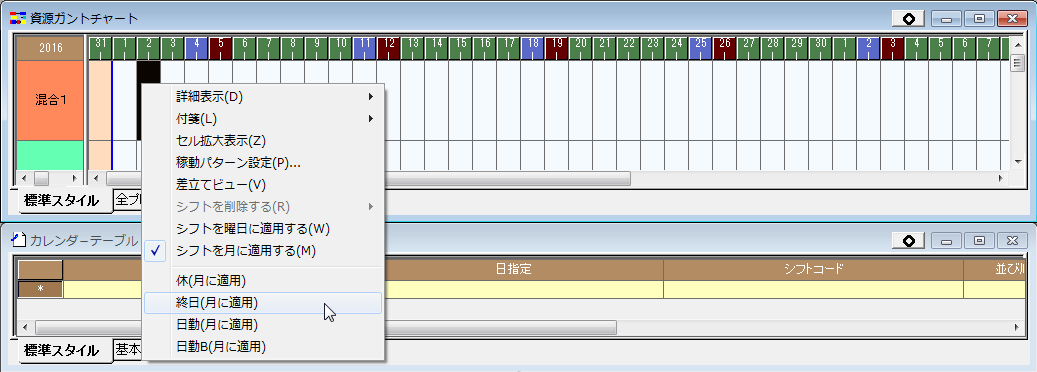This screenshot has height=372, width=1037.
Task: Click the 2016 year header cell
Action: (50, 48)
